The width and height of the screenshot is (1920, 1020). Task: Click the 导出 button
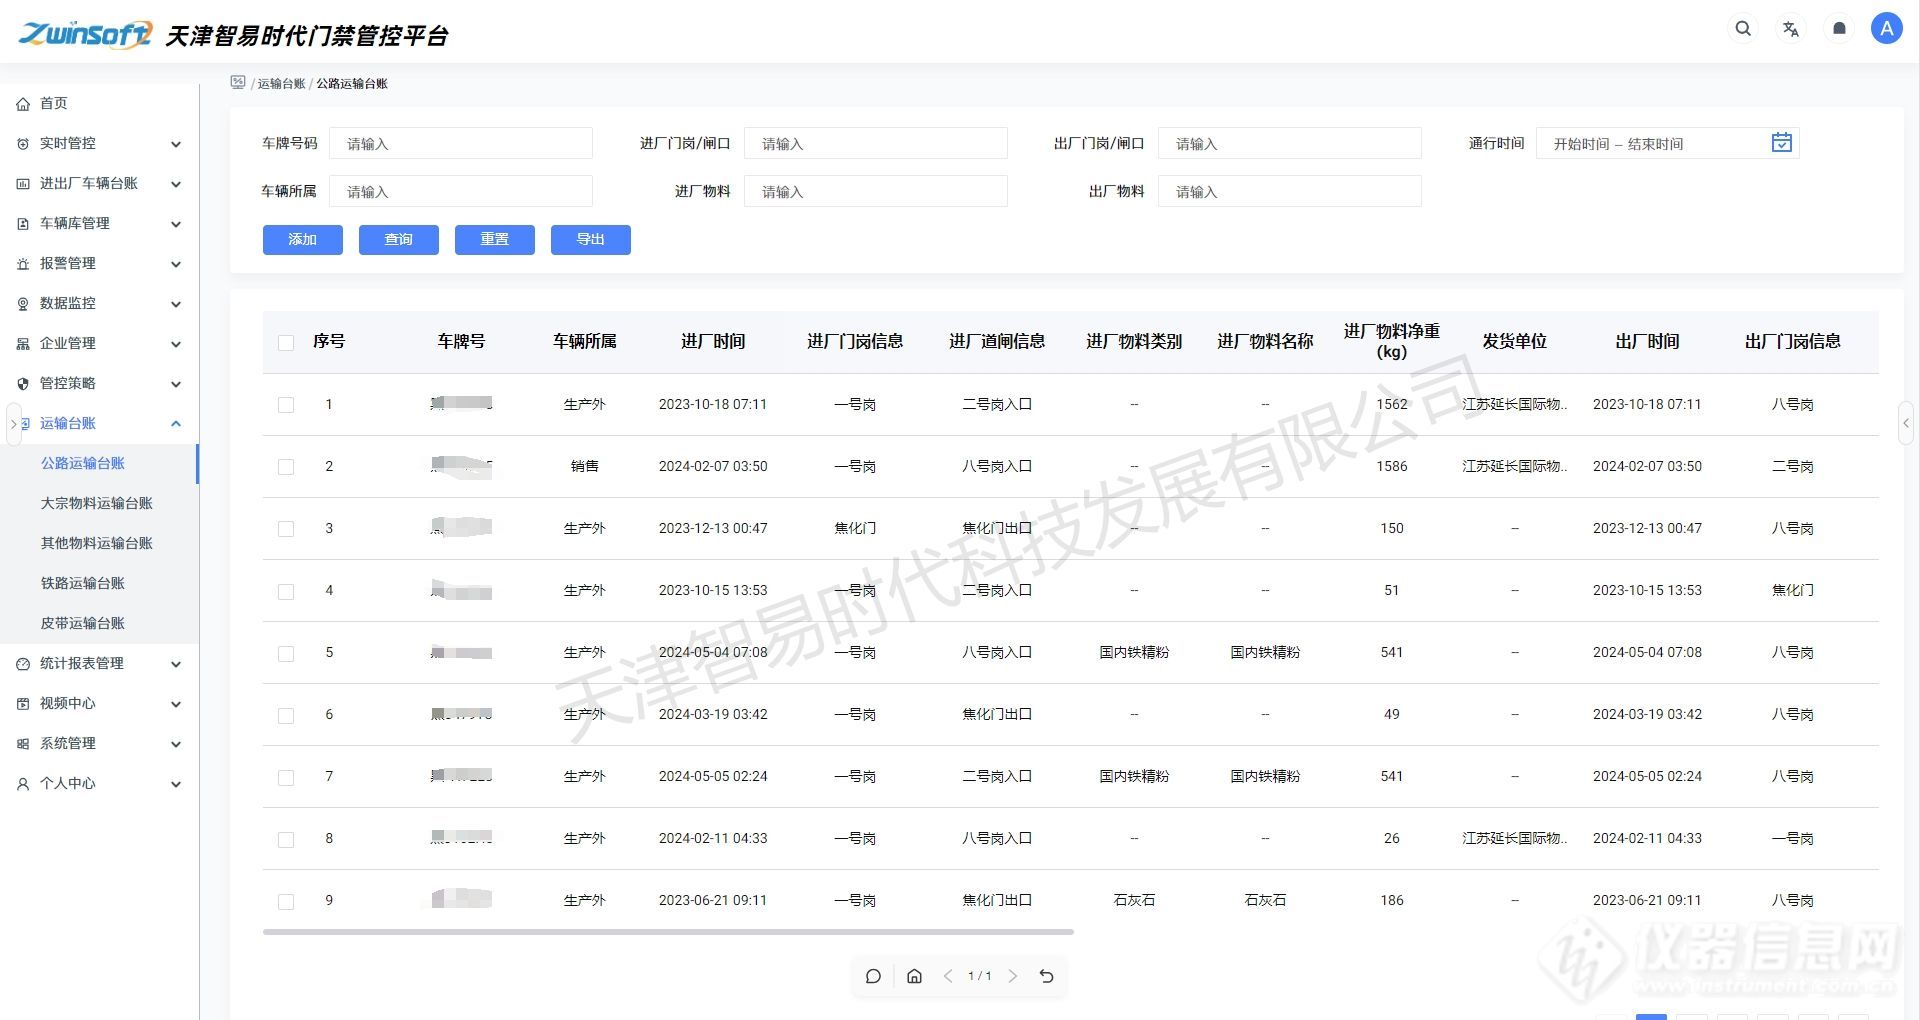(x=591, y=239)
